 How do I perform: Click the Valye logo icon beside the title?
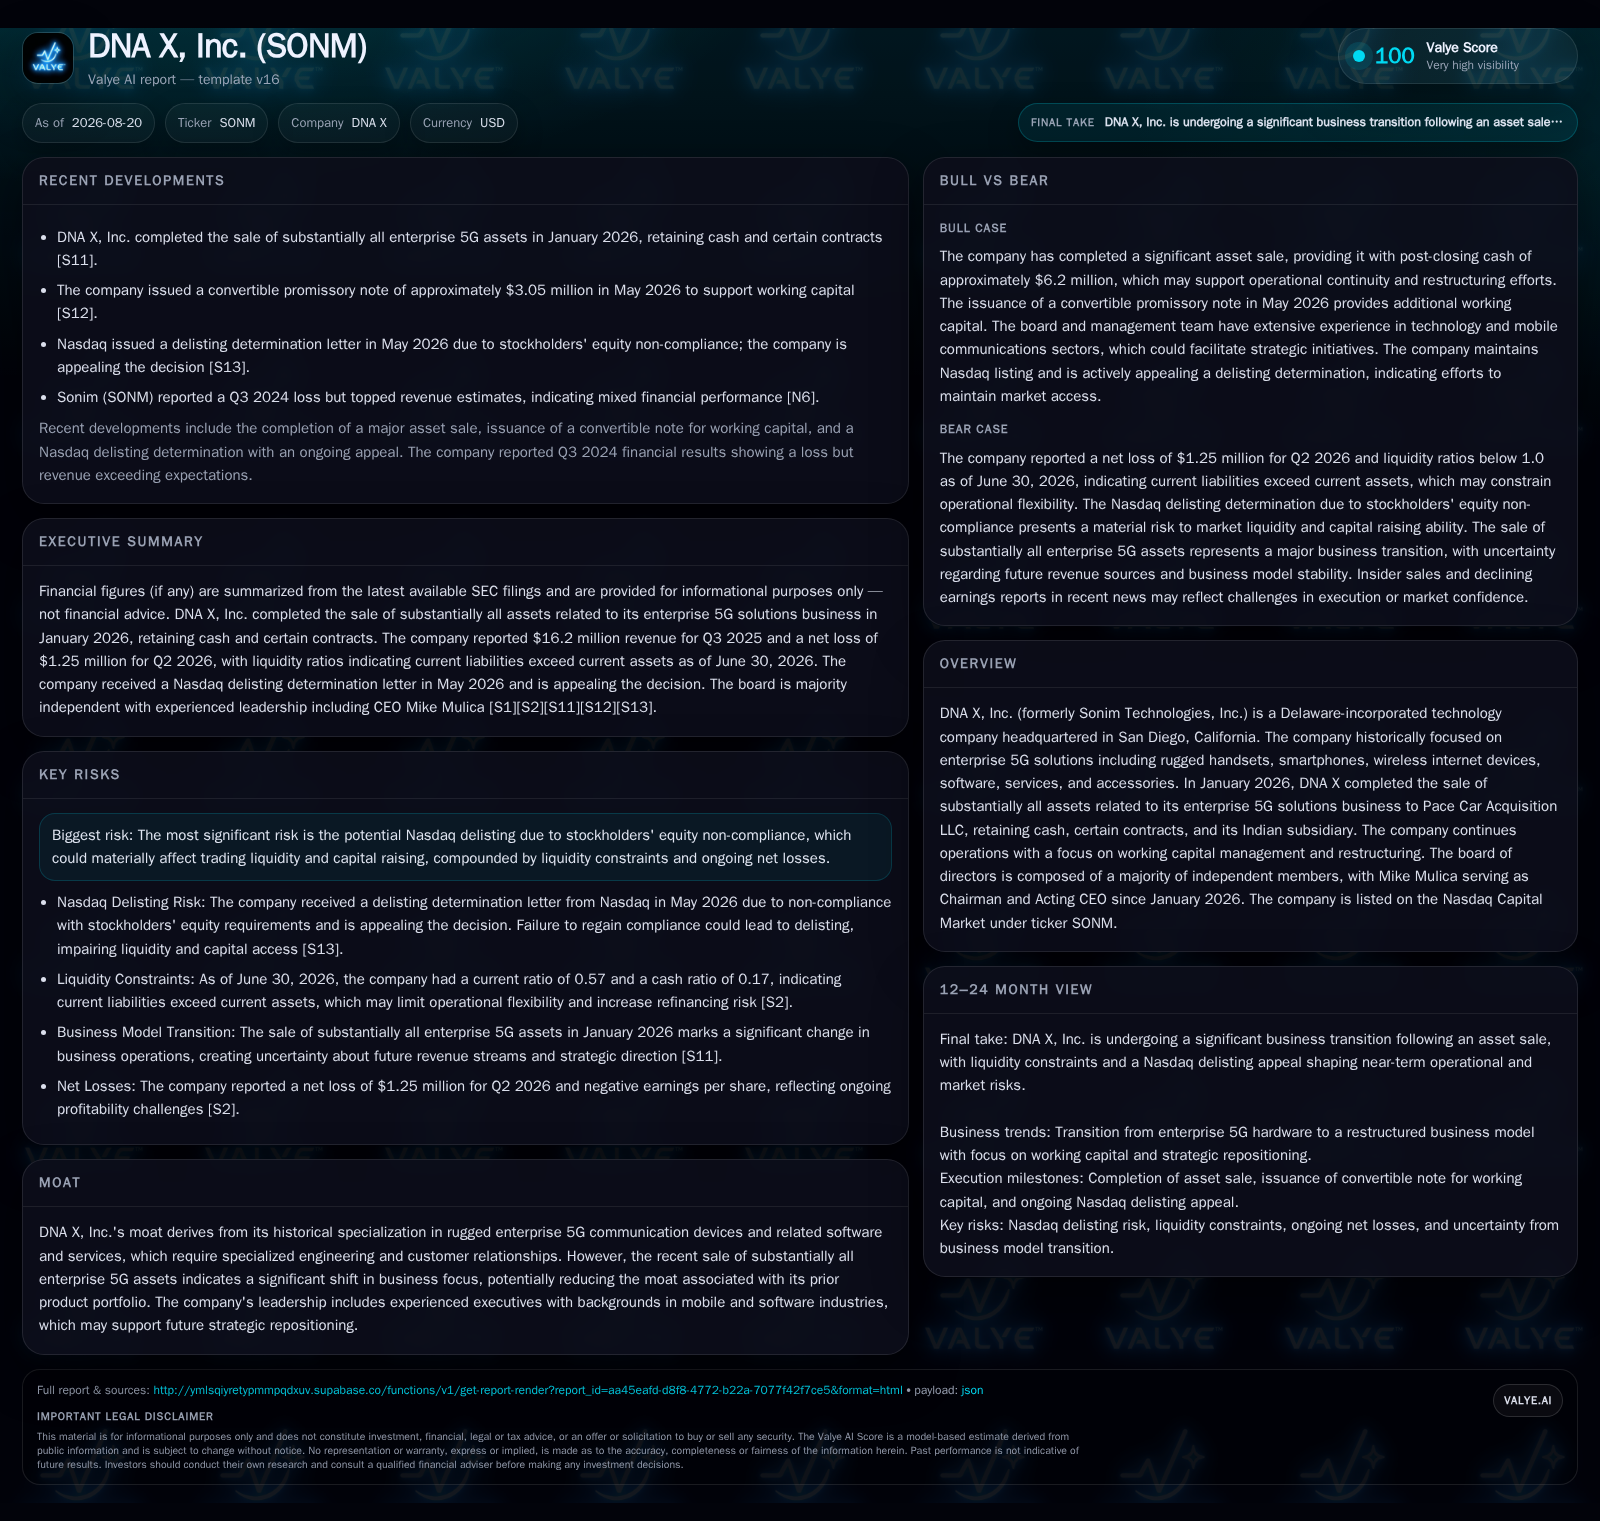pyautogui.click(x=48, y=58)
